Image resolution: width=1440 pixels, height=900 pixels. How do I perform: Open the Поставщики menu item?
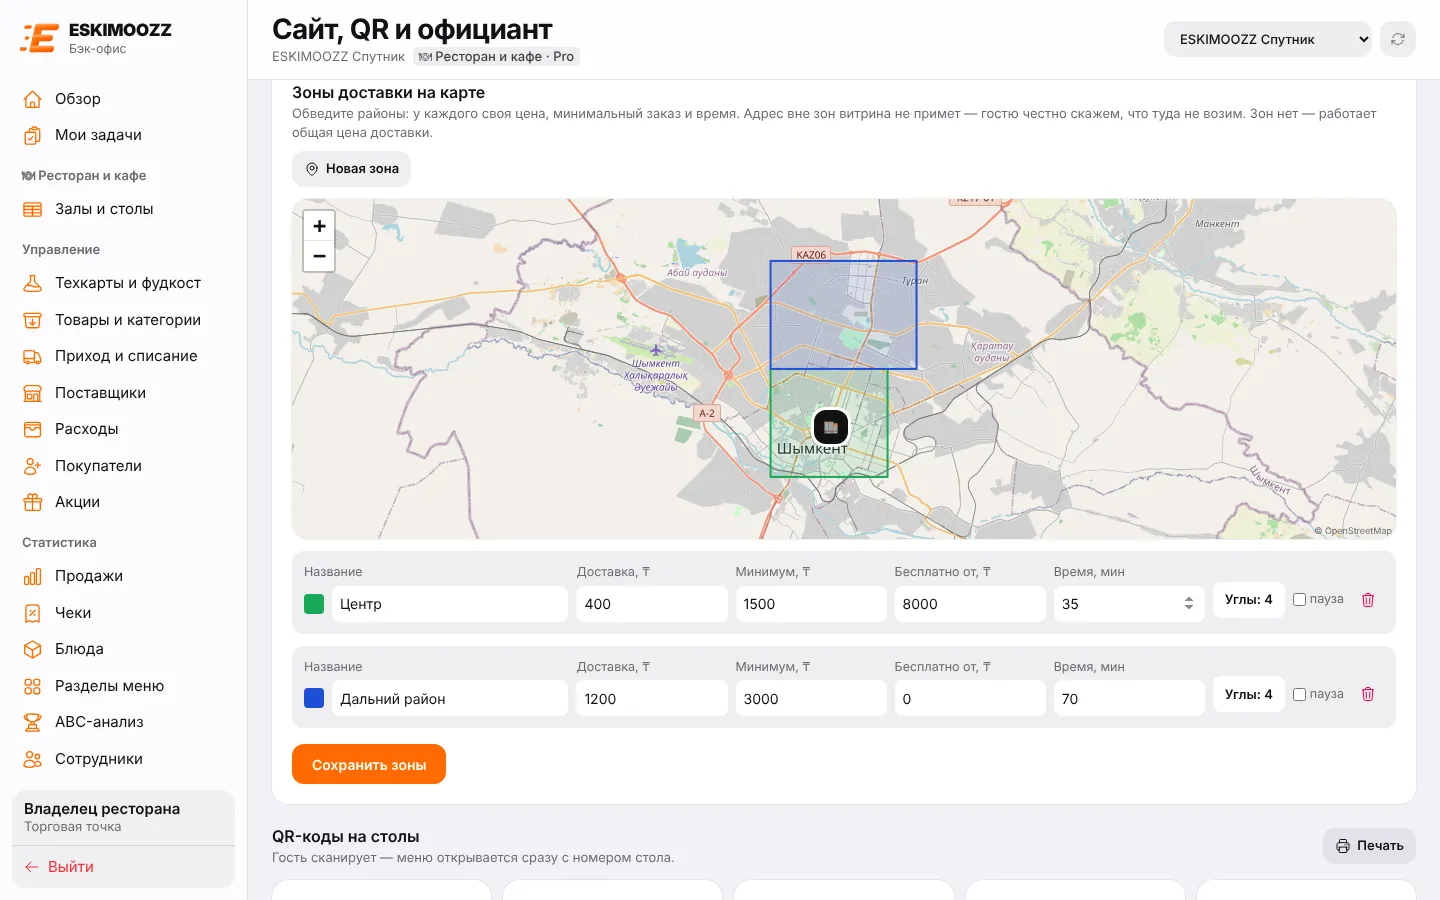pyautogui.click(x=123, y=393)
